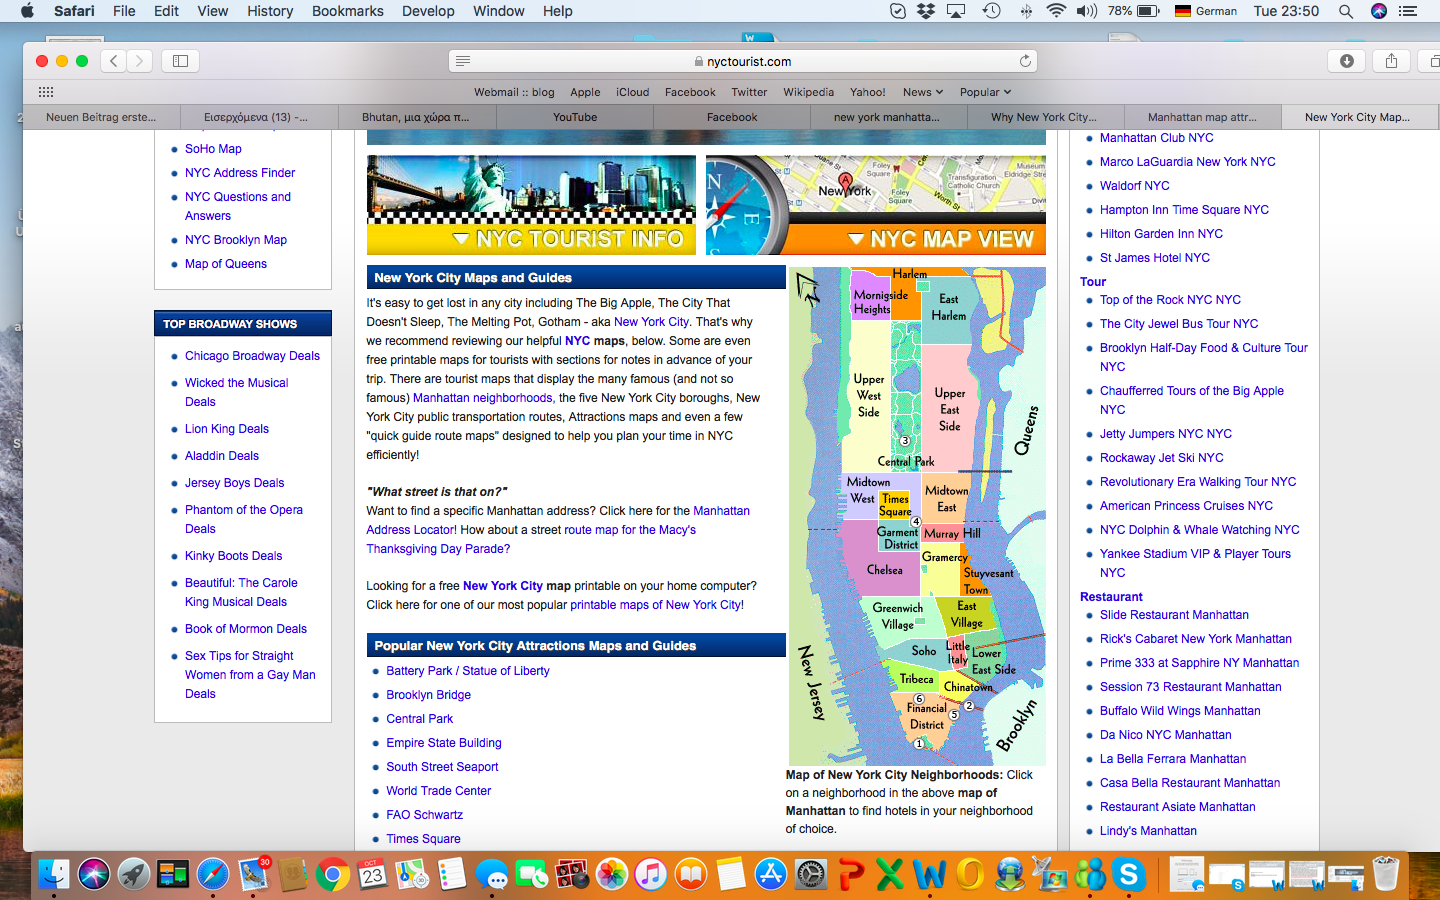Open Top of the Rock NYC link

tap(1170, 300)
